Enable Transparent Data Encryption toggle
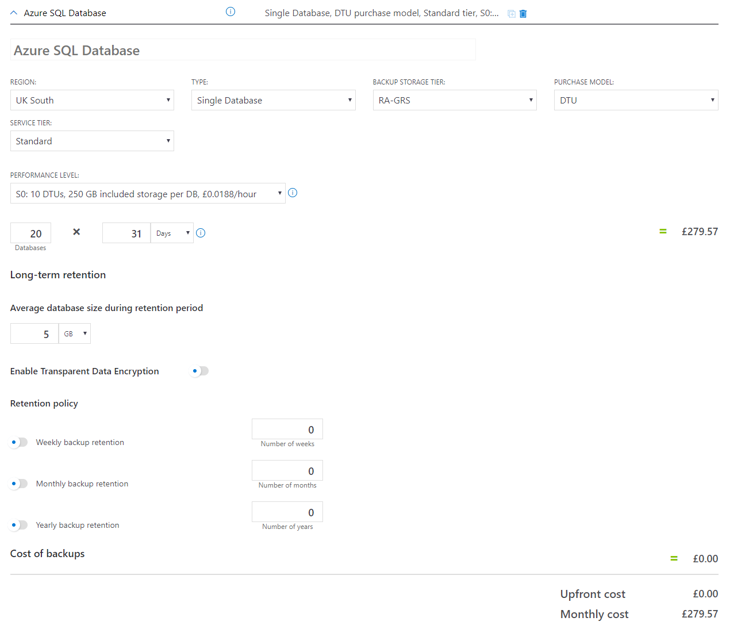Image resolution: width=730 pixels, height=629 pixels. coord(200,371)
